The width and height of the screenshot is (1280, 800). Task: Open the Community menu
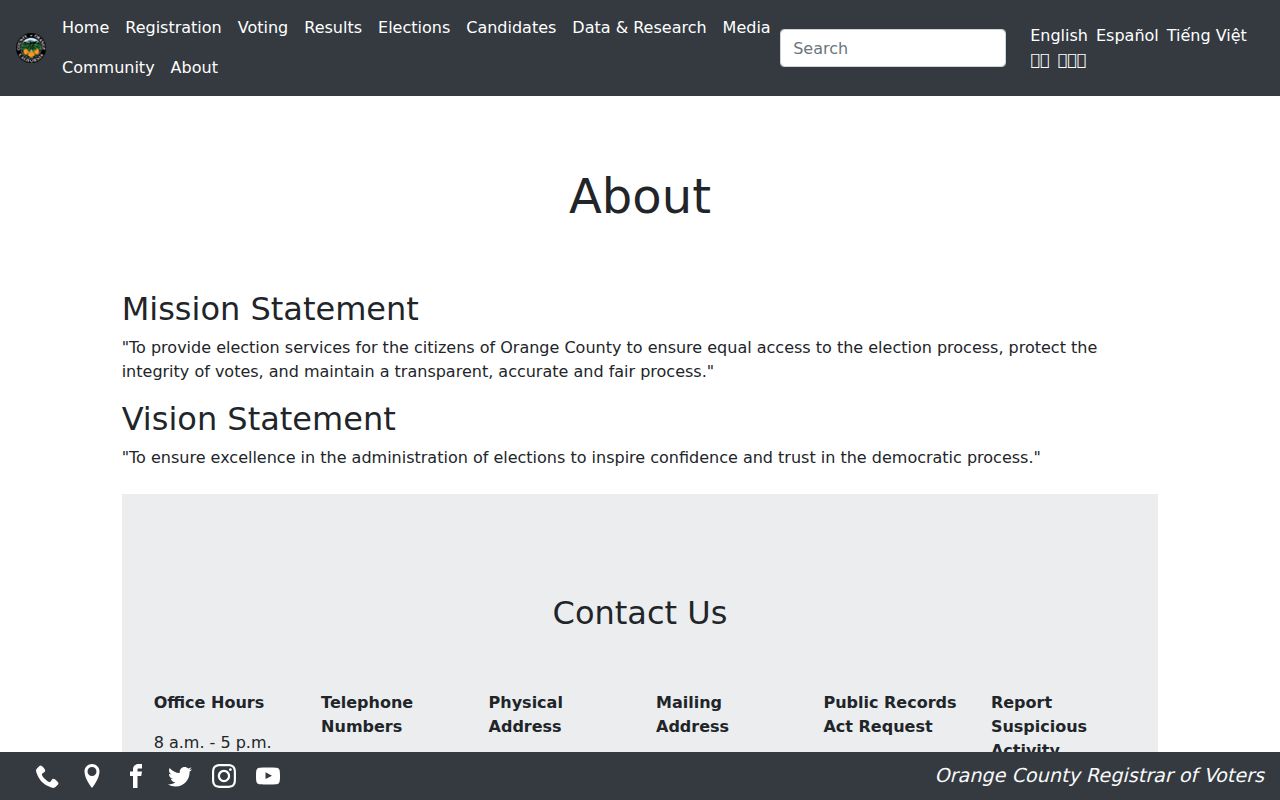click(x=108, y=68)
